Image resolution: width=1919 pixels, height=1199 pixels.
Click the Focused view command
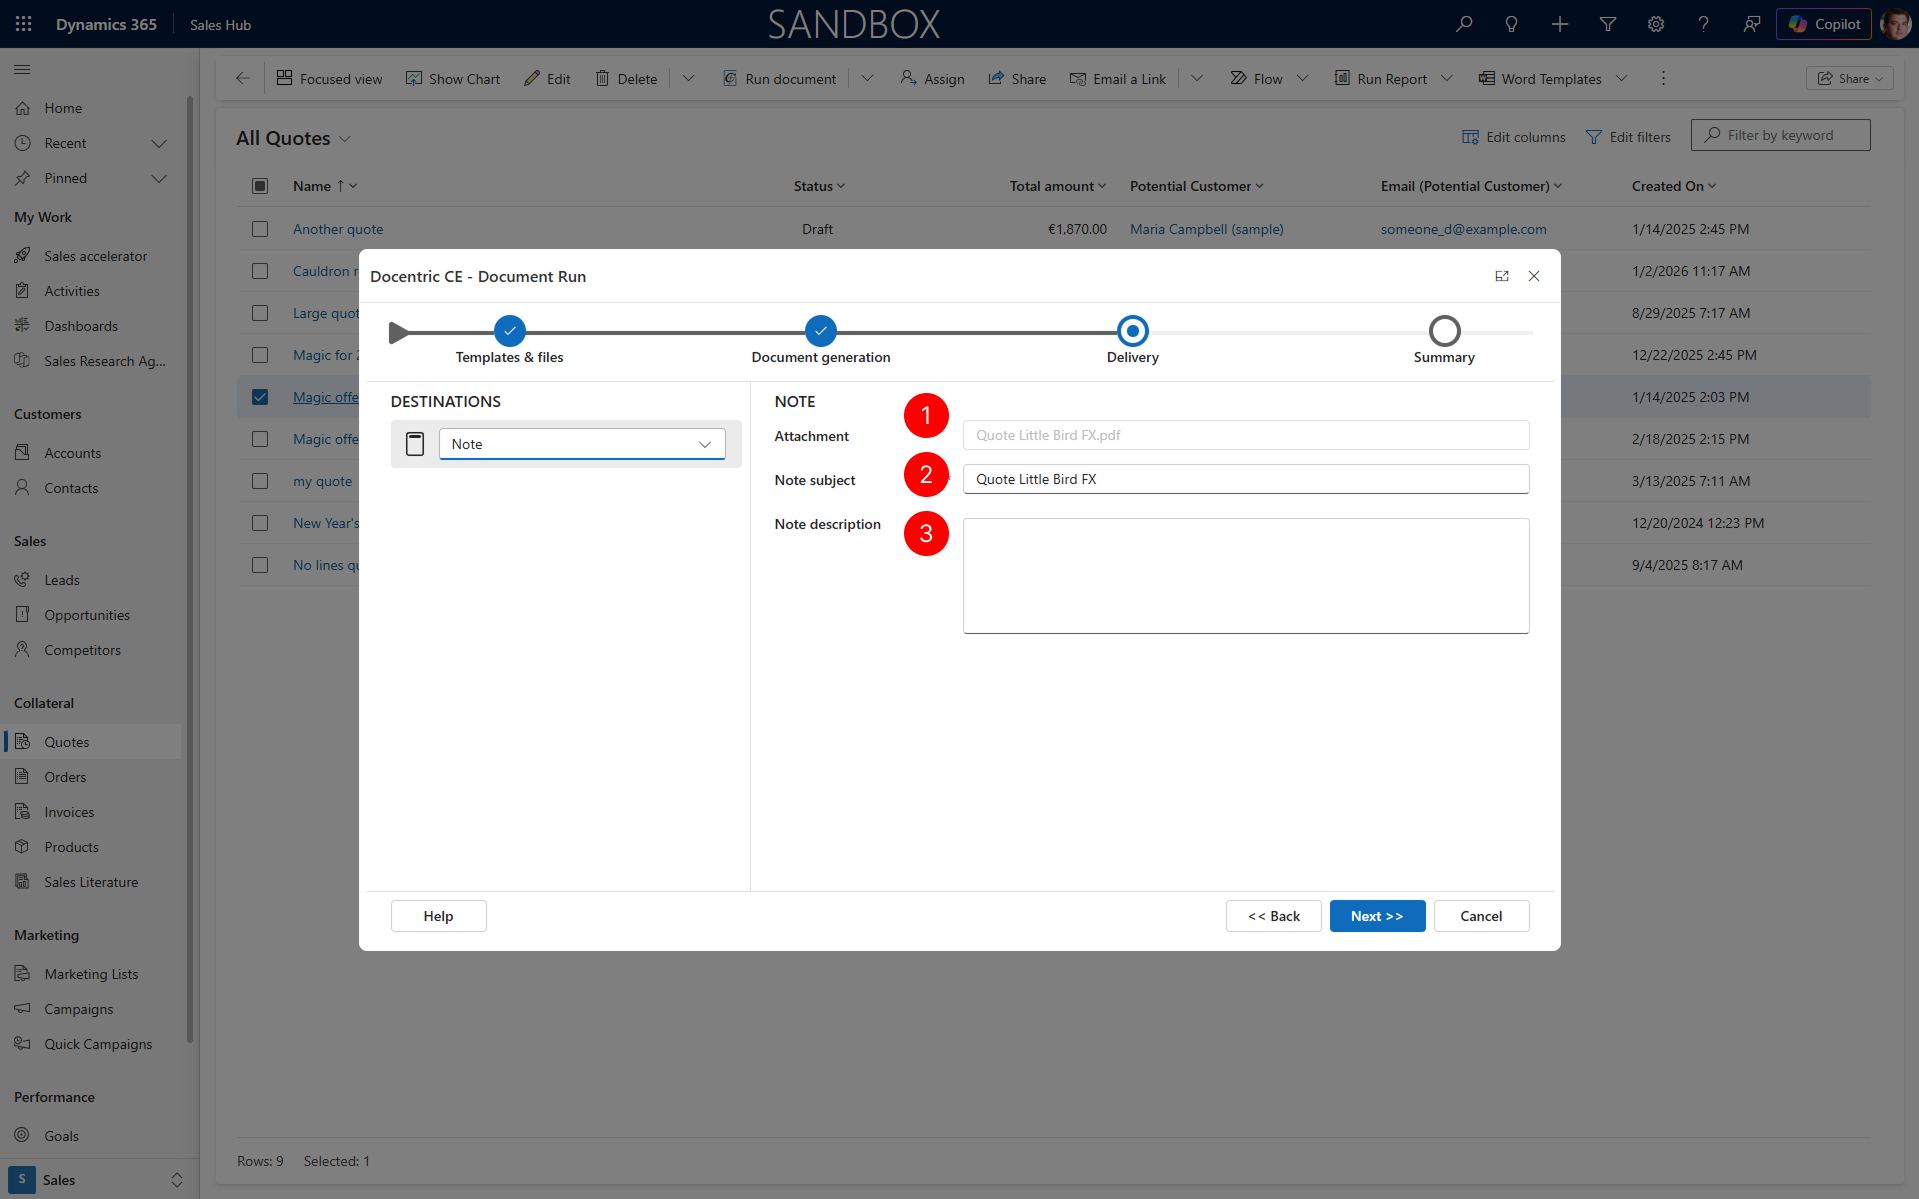[x=329, y=78]
